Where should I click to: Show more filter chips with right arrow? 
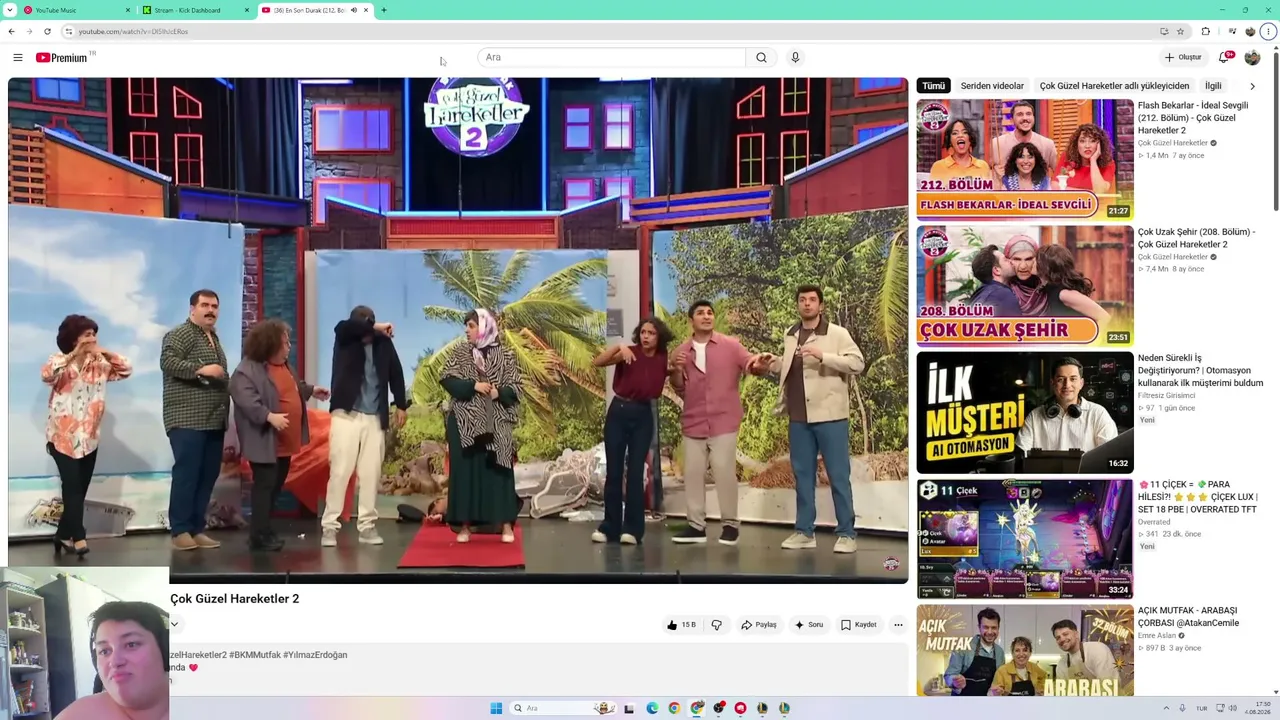tap(1252, 86)
